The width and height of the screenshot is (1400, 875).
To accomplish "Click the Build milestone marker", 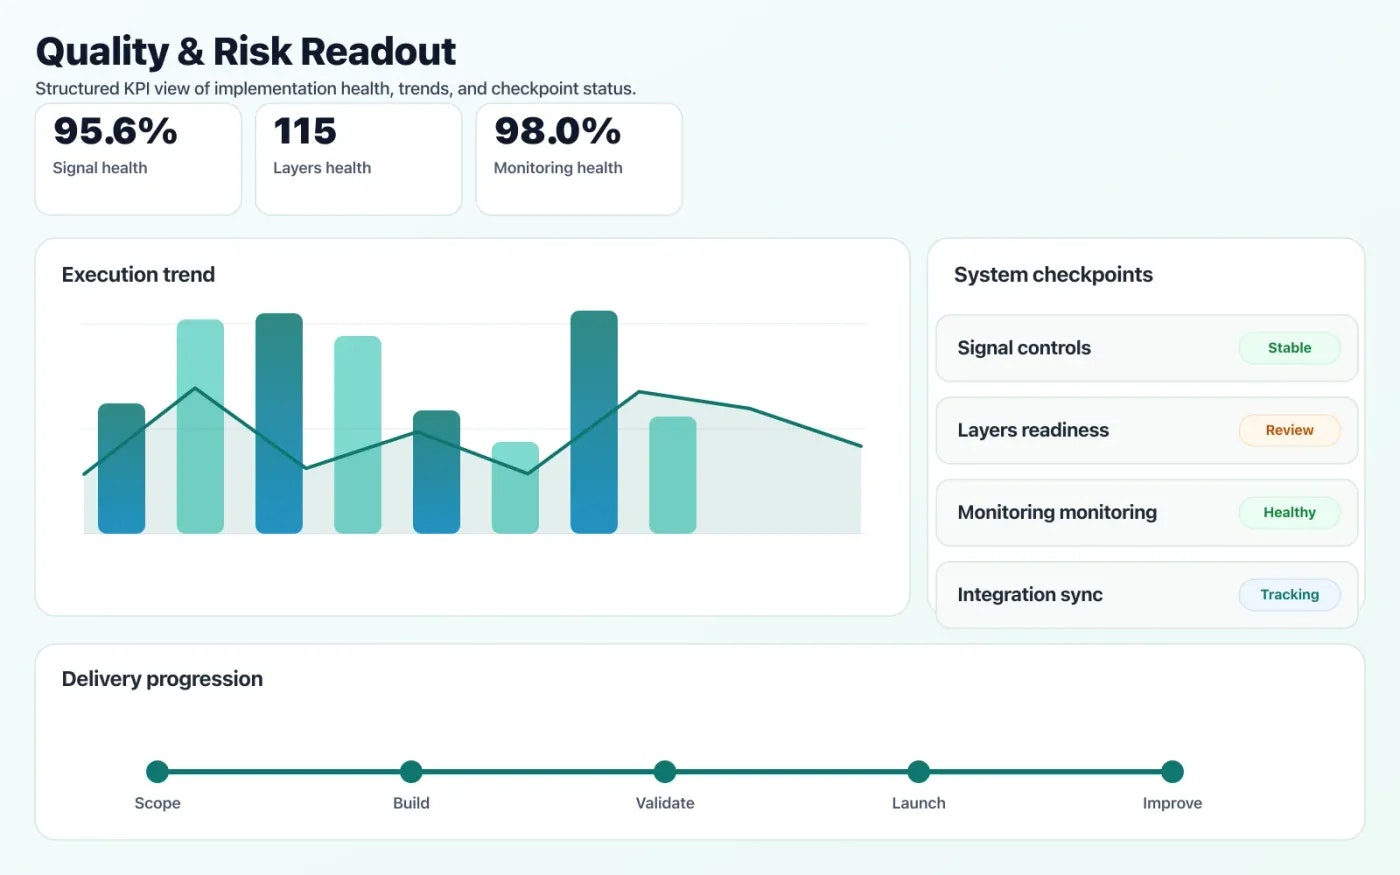I will tap(411, 771).
